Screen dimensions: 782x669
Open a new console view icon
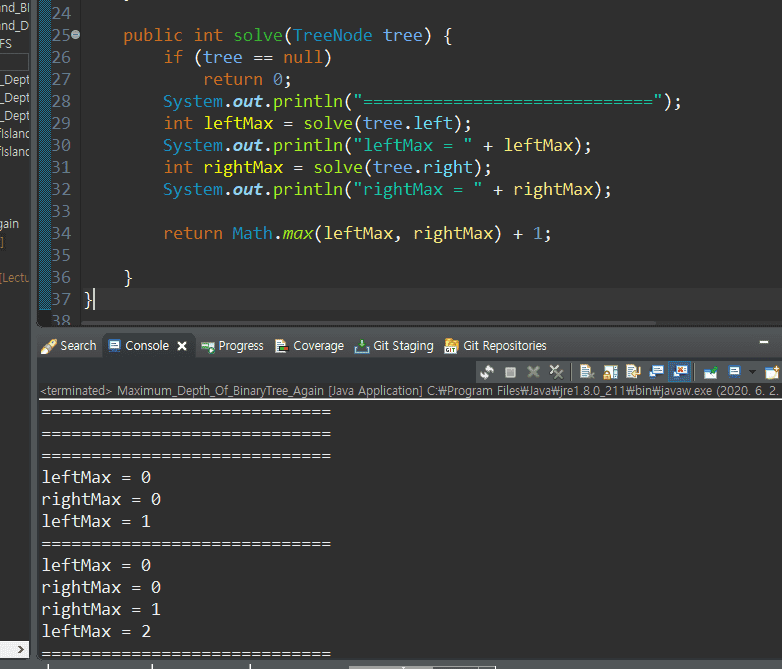(x=771, y=372)
